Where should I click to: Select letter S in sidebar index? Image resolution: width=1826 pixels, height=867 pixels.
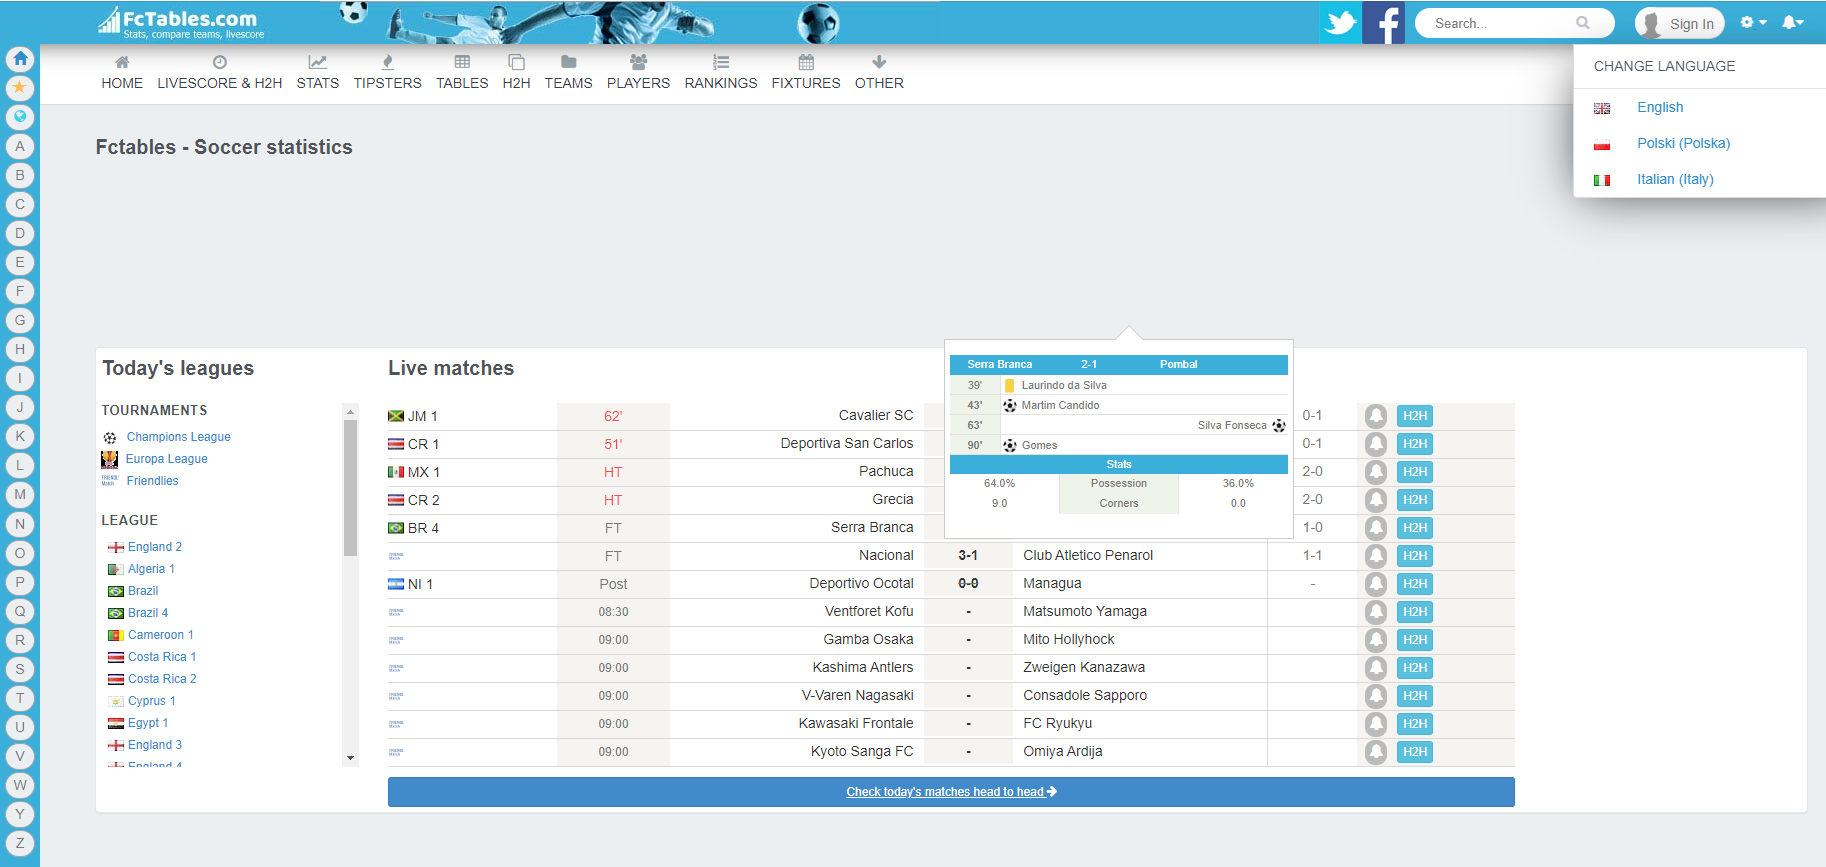(20, 669)
